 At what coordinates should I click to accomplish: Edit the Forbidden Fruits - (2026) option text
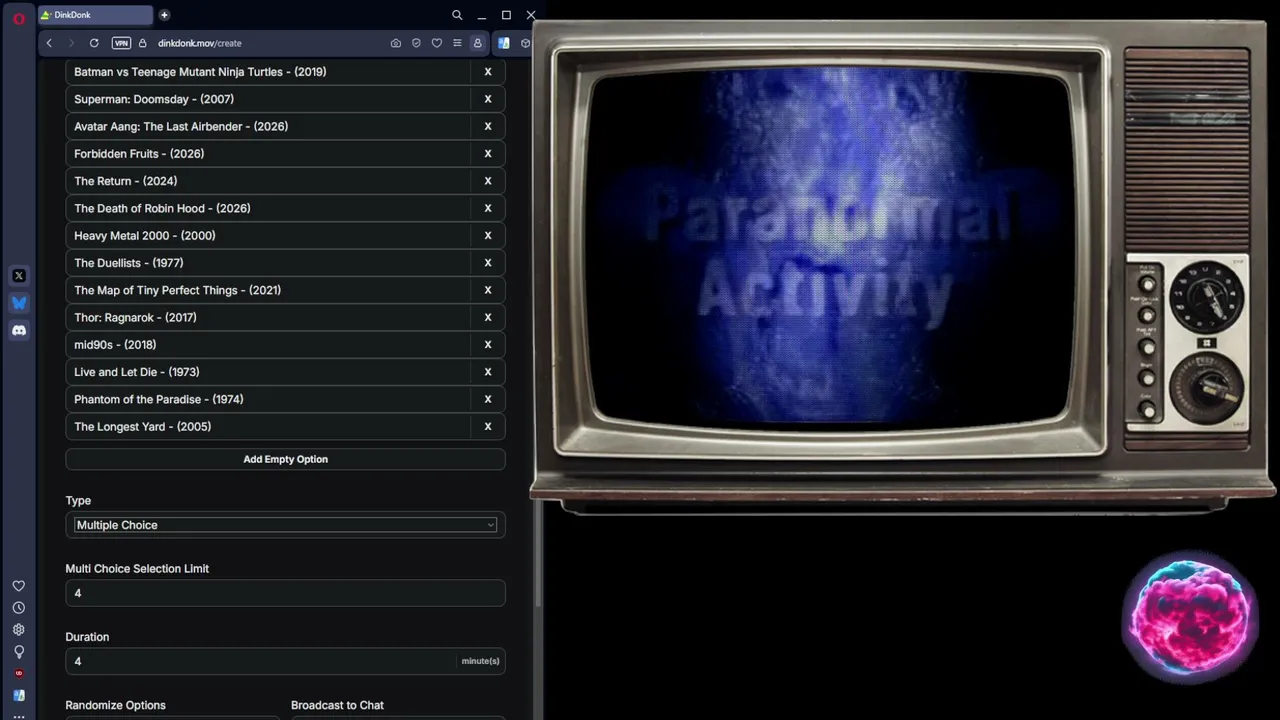pyautogui.click(x=268, y=154)
